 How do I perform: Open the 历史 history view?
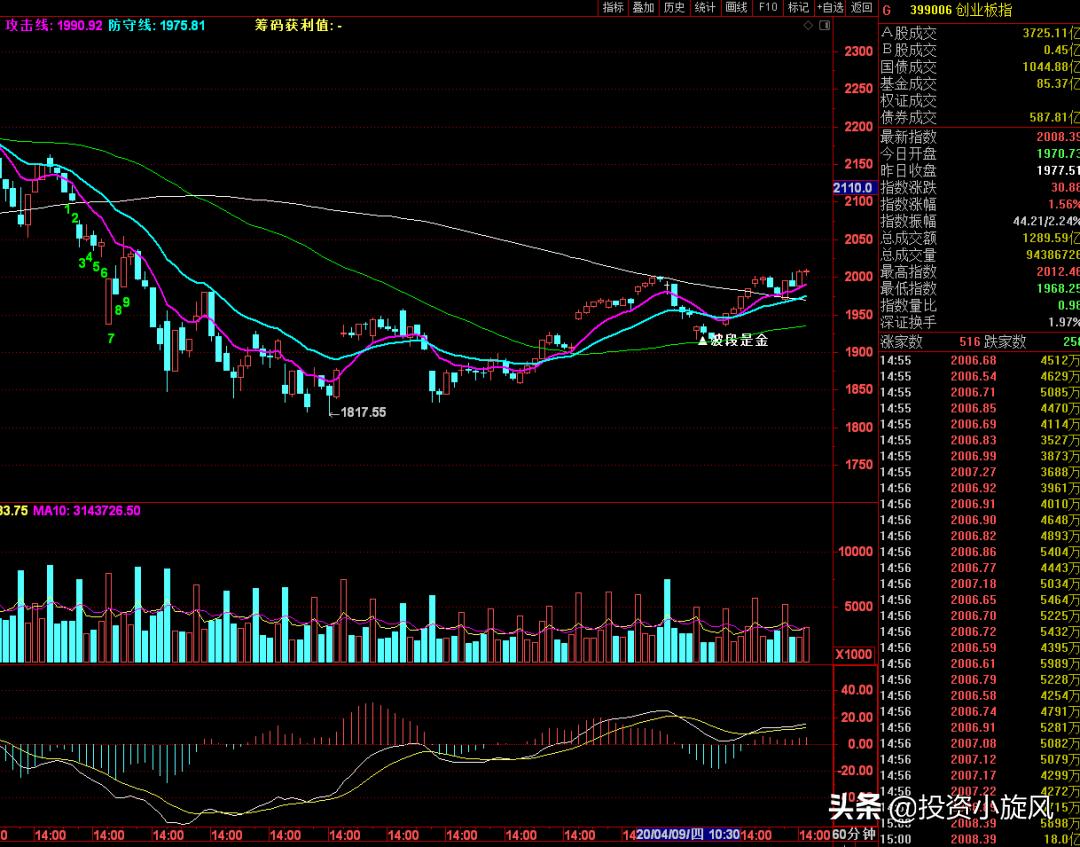coord(675,8)
